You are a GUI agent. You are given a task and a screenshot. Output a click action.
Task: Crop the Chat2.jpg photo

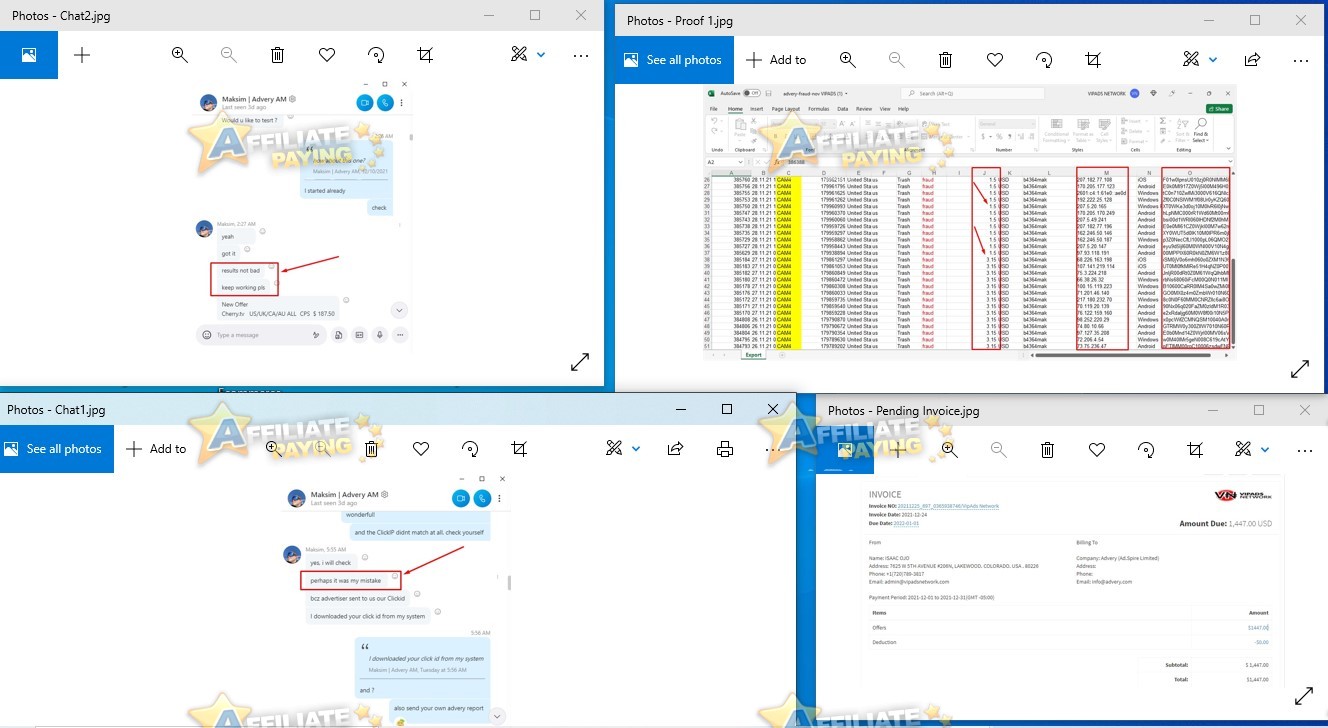[425, 55]
